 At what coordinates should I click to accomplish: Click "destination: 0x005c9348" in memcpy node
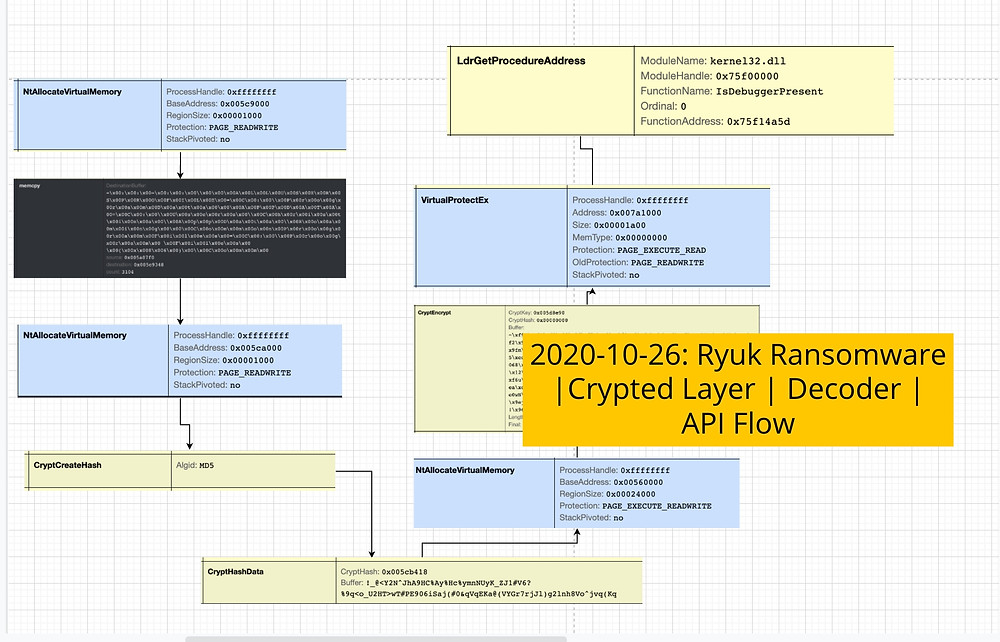point(135,265)
